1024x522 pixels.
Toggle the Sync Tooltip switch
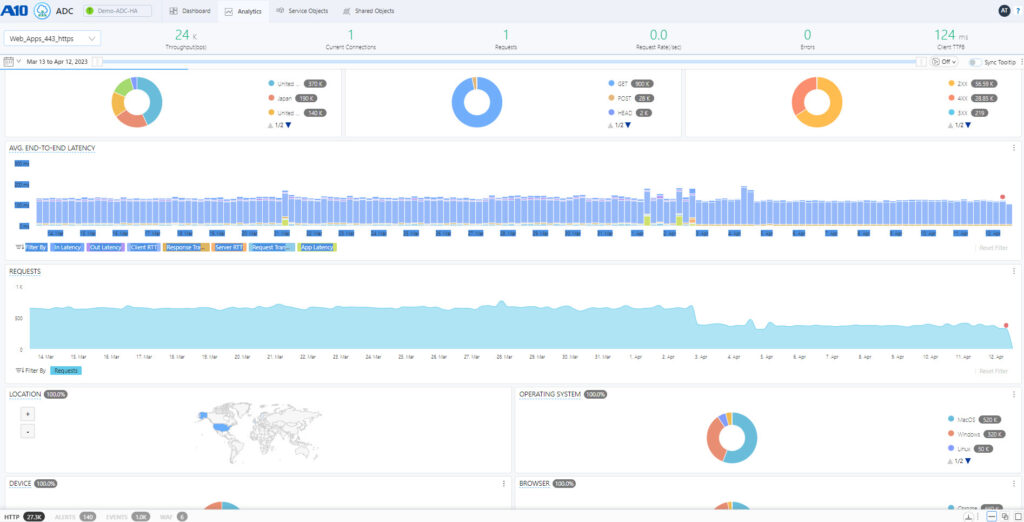[975, 61]
